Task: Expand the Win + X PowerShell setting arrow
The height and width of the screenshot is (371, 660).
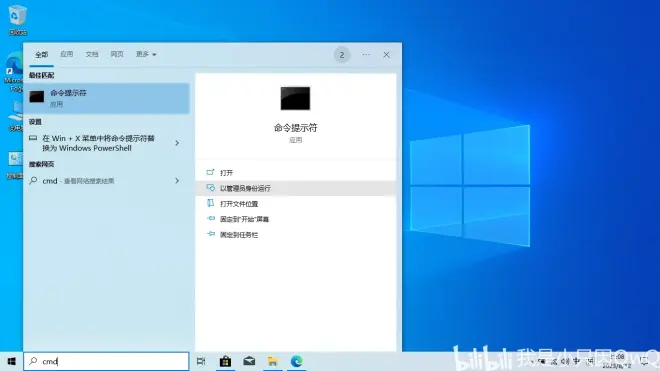Action: (177, 143)
